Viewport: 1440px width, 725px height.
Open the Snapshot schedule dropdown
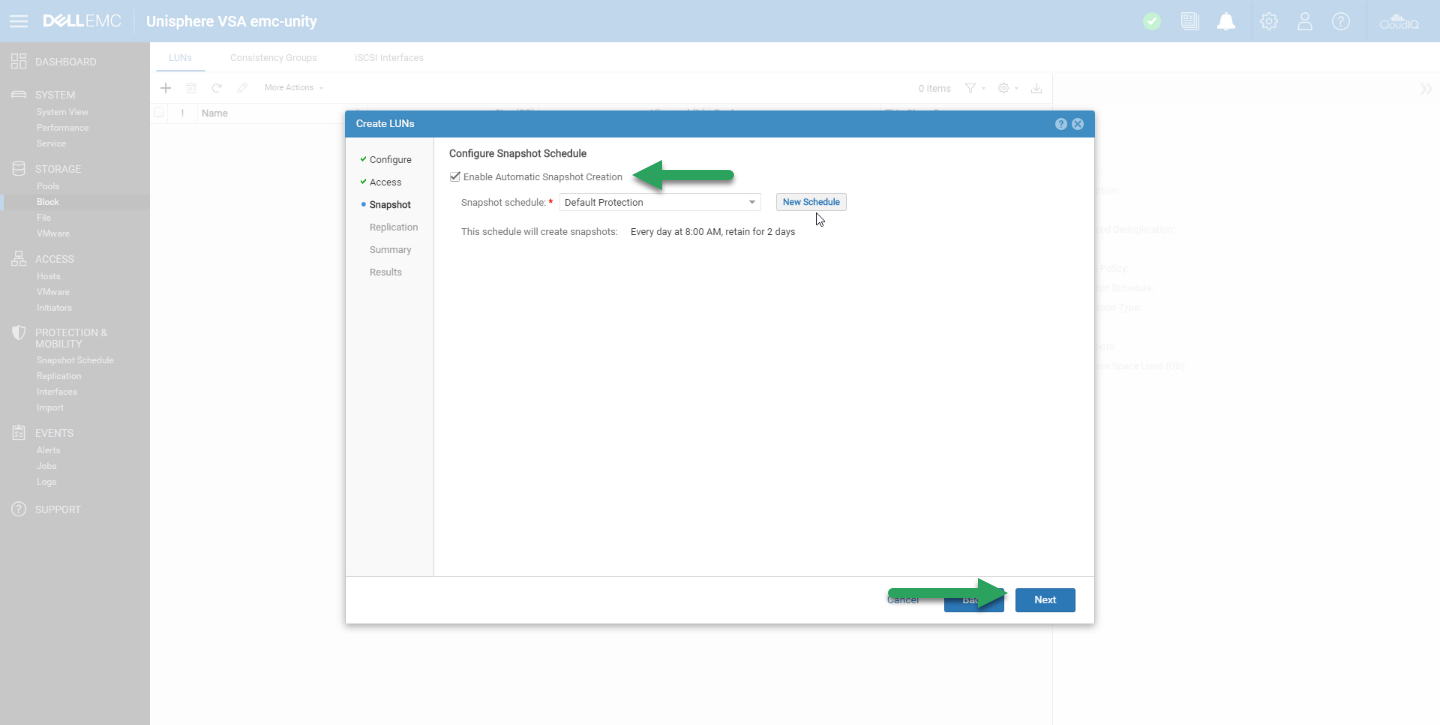pos(660,202)
